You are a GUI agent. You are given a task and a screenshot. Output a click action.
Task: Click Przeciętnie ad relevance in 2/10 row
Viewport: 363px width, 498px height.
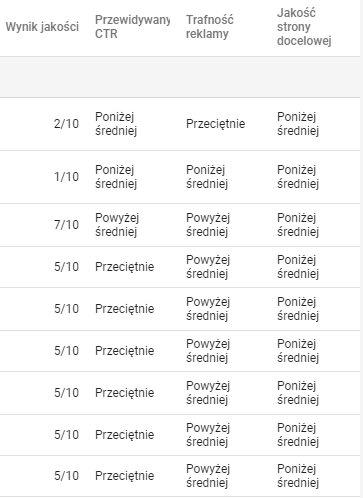click(x=215, y=124)
